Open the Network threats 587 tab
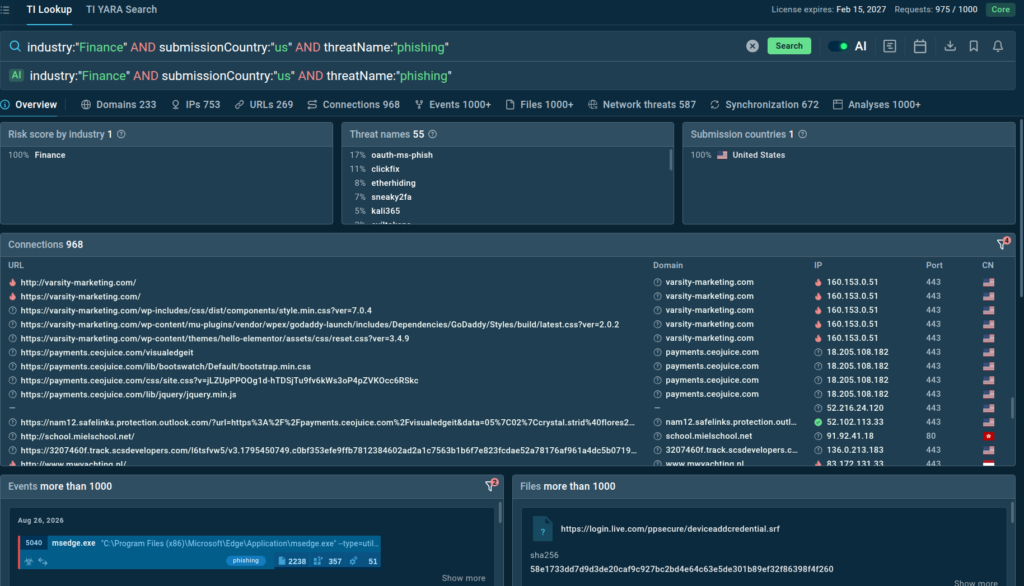 (x=642, y=105)
